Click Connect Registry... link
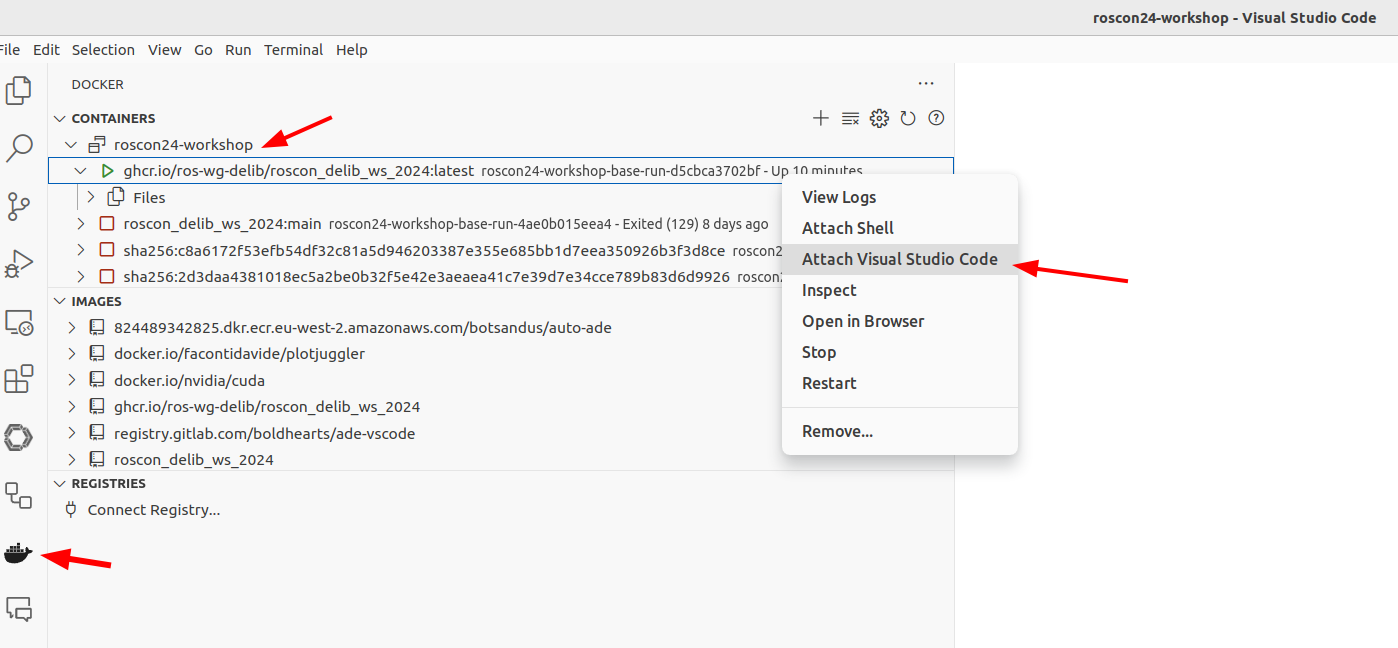Viewport: 1398px width, 648px height. click(x=154, y=510)
